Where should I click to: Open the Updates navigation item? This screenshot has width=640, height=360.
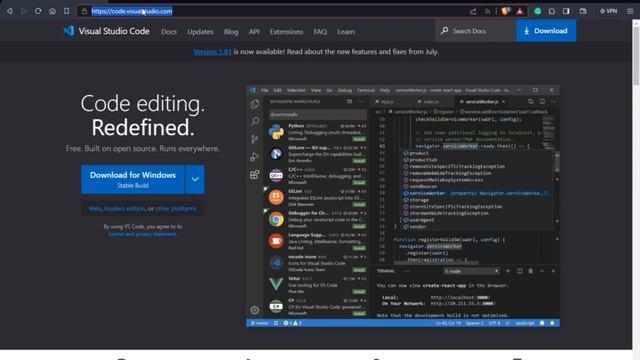200,32
